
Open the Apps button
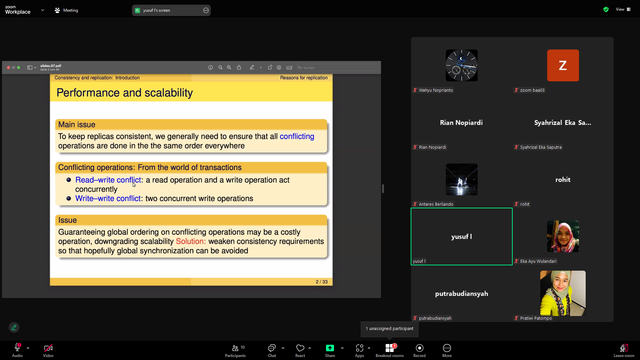(x=359, y=350)
